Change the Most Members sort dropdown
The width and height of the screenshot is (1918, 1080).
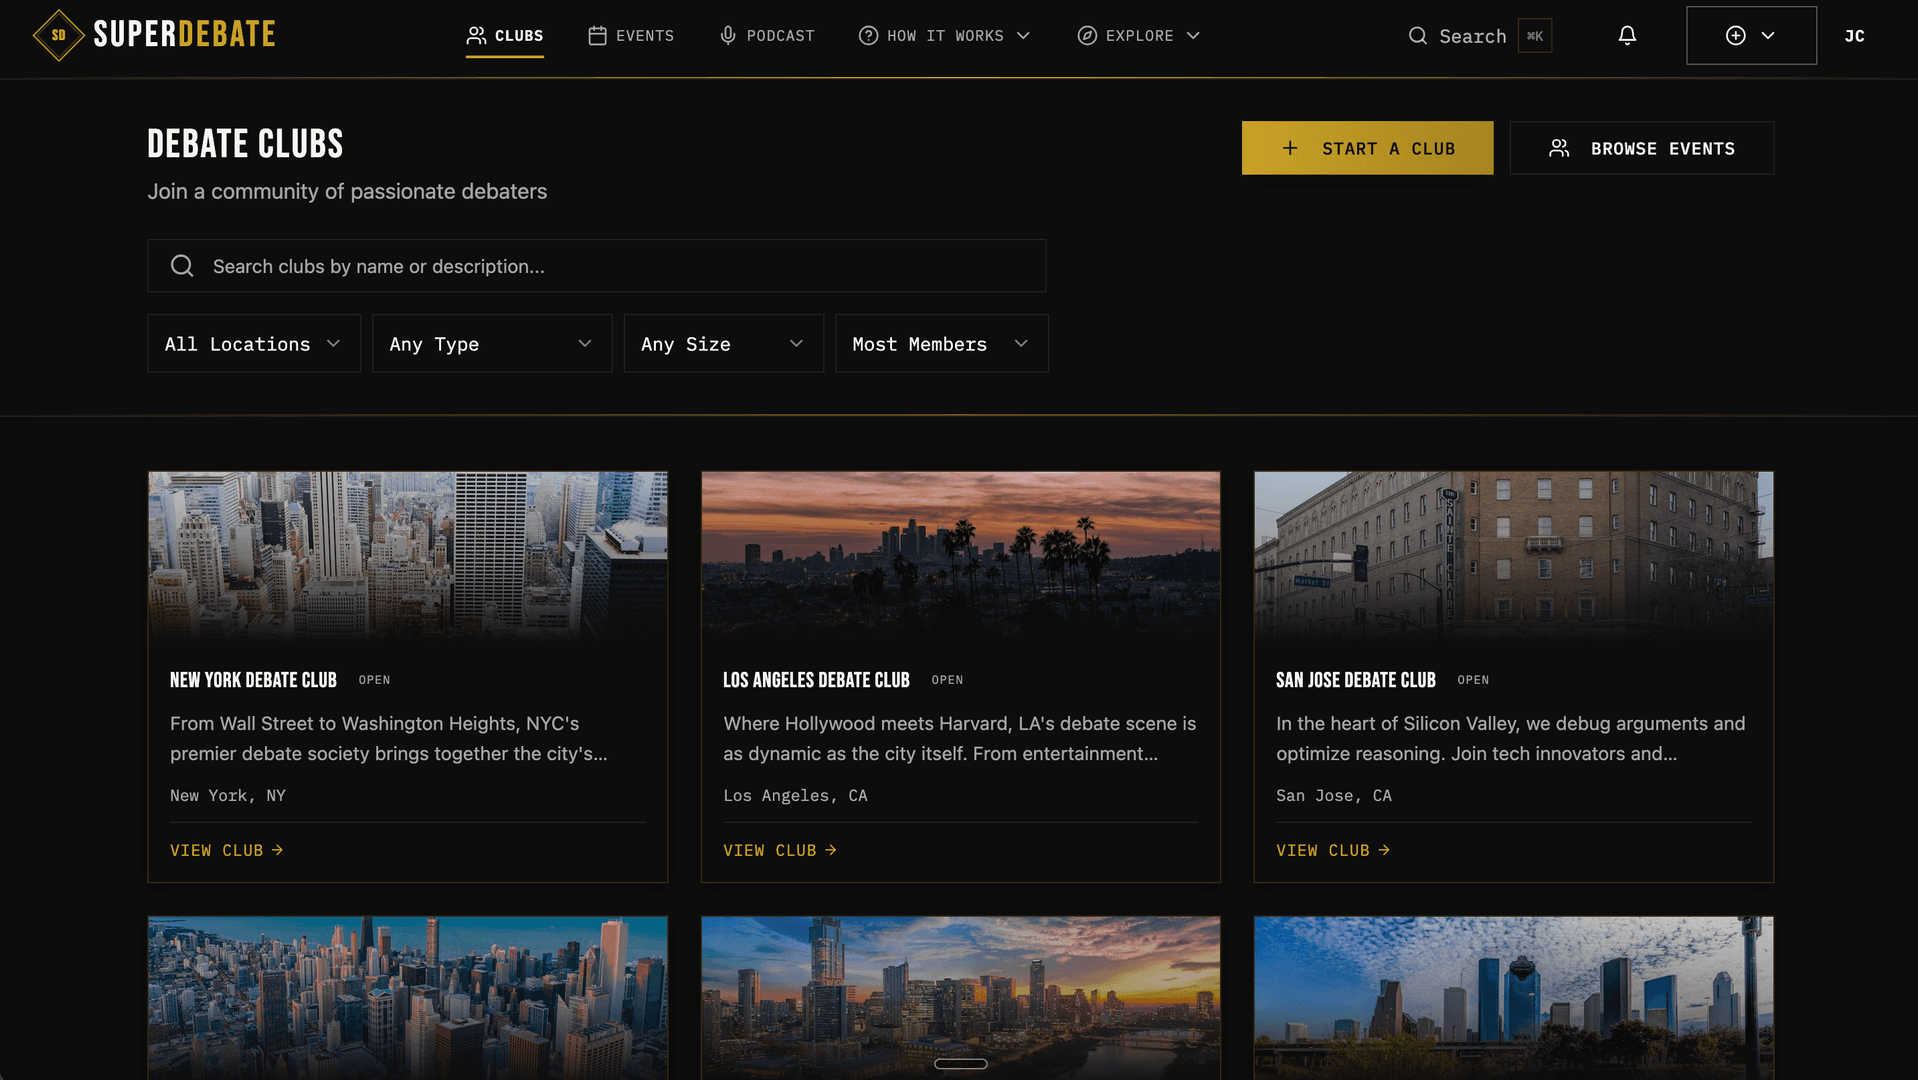tap(940, 344)
